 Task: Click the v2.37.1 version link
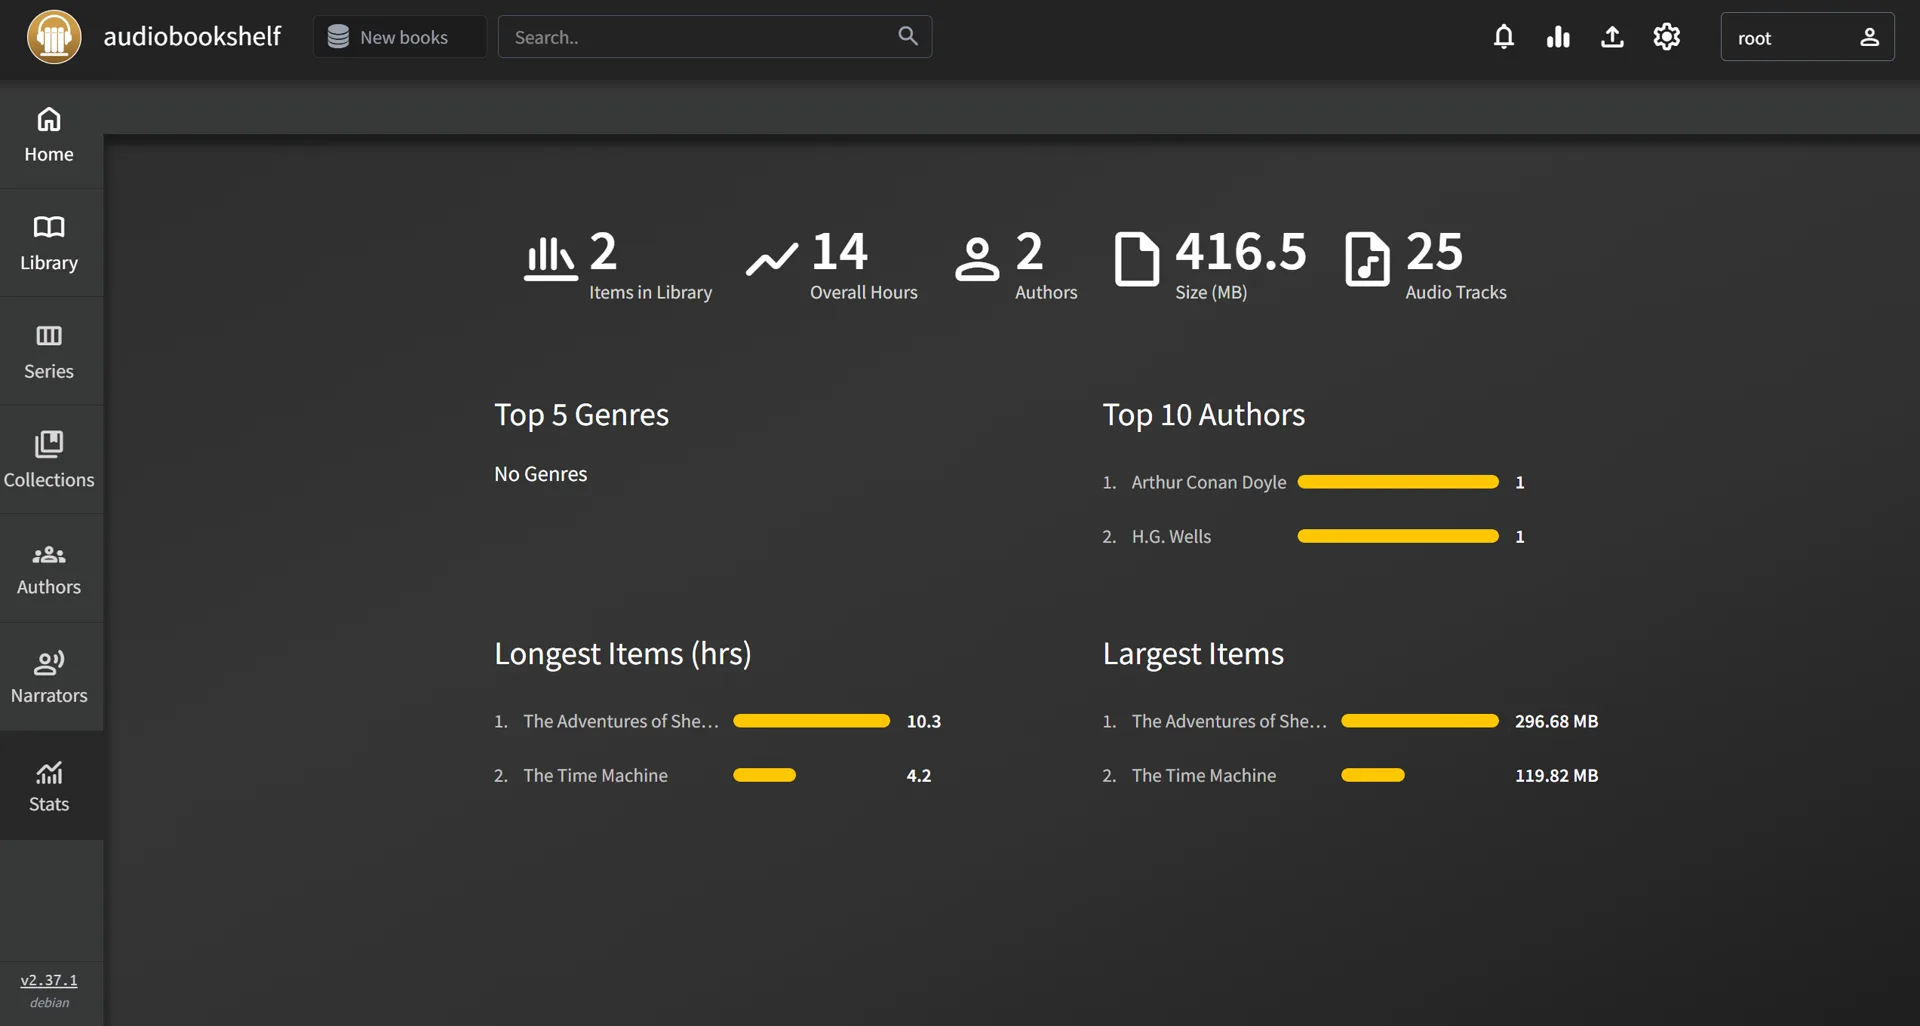[49, 980]
